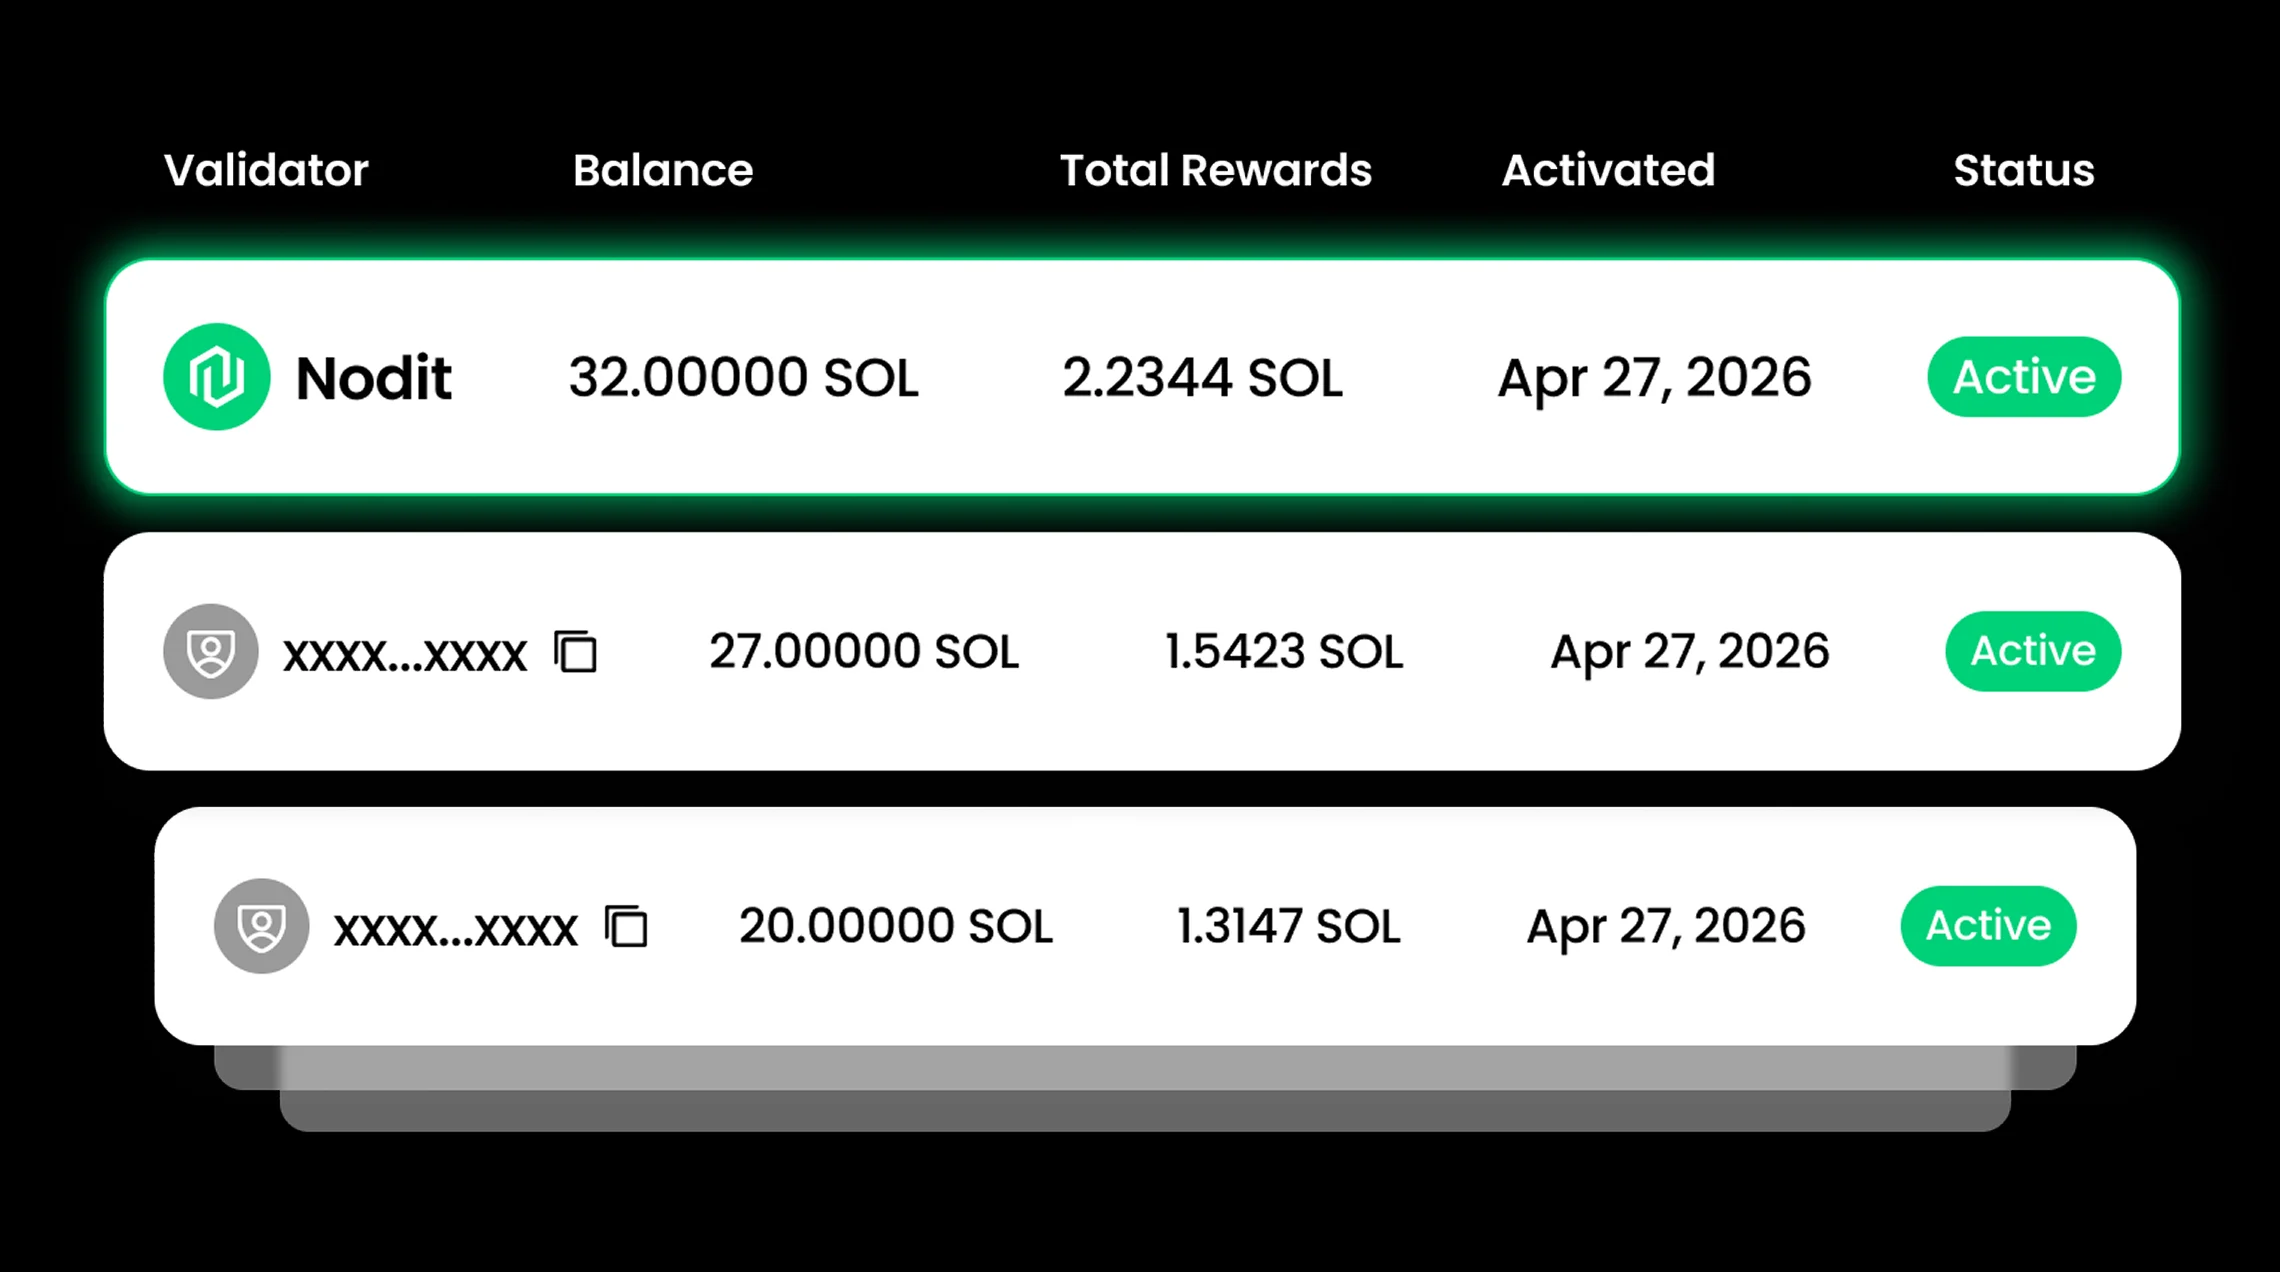
Task: Open the xxxx...xxxx address in the 27.00000 SOL row
Action: coord(405,655)
